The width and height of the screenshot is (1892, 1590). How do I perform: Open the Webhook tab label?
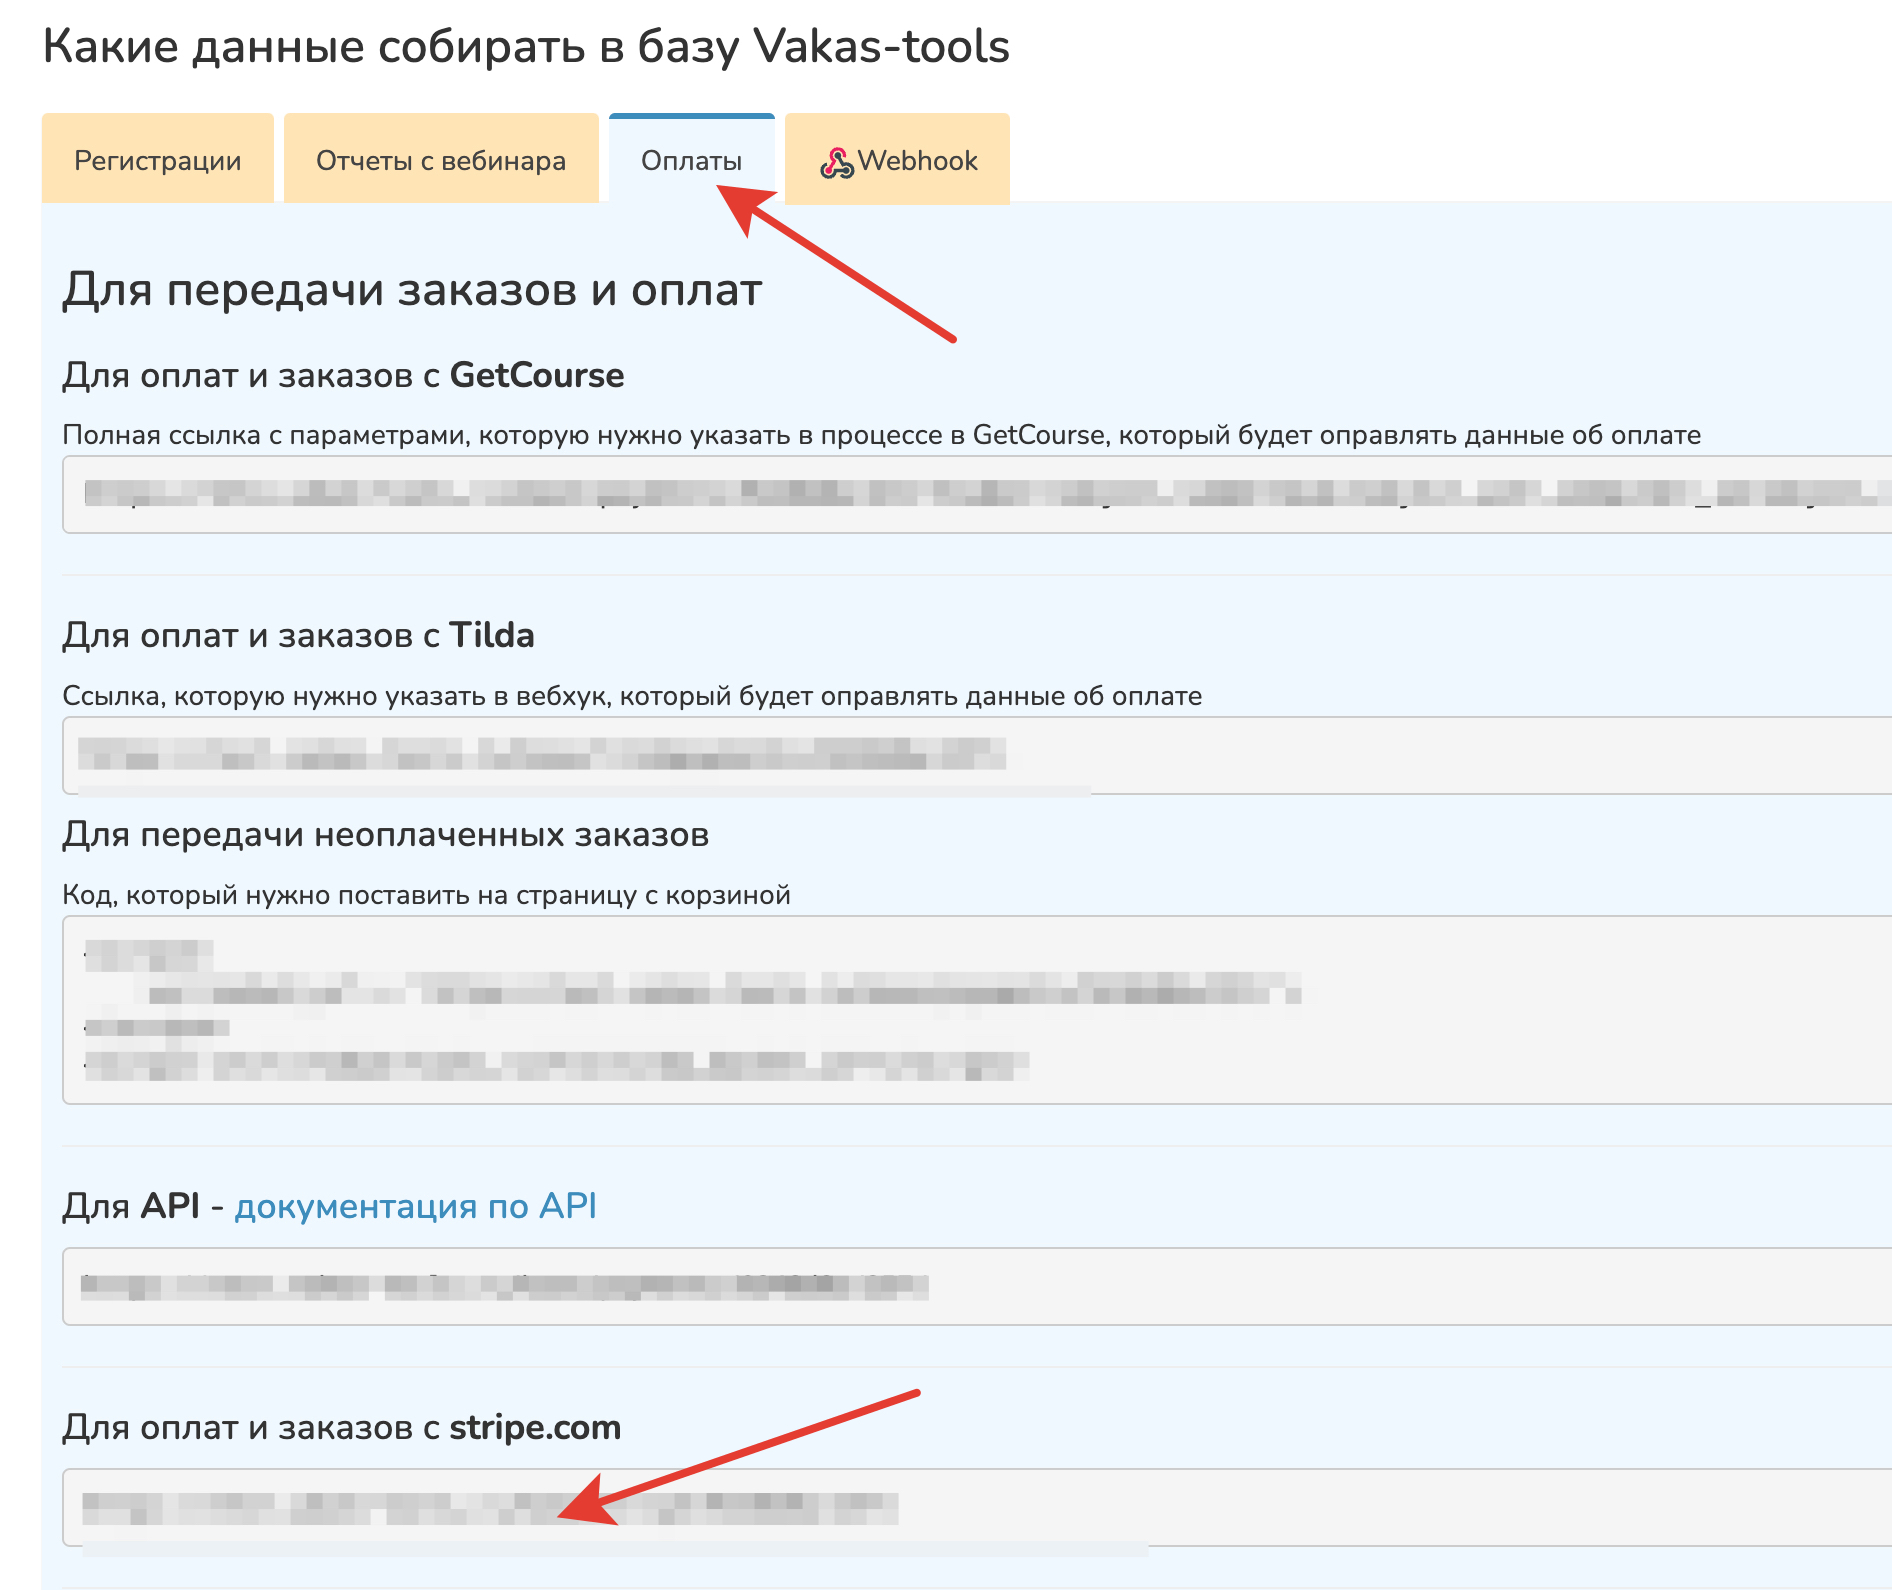pyautogui.click(x=917, y=160)
